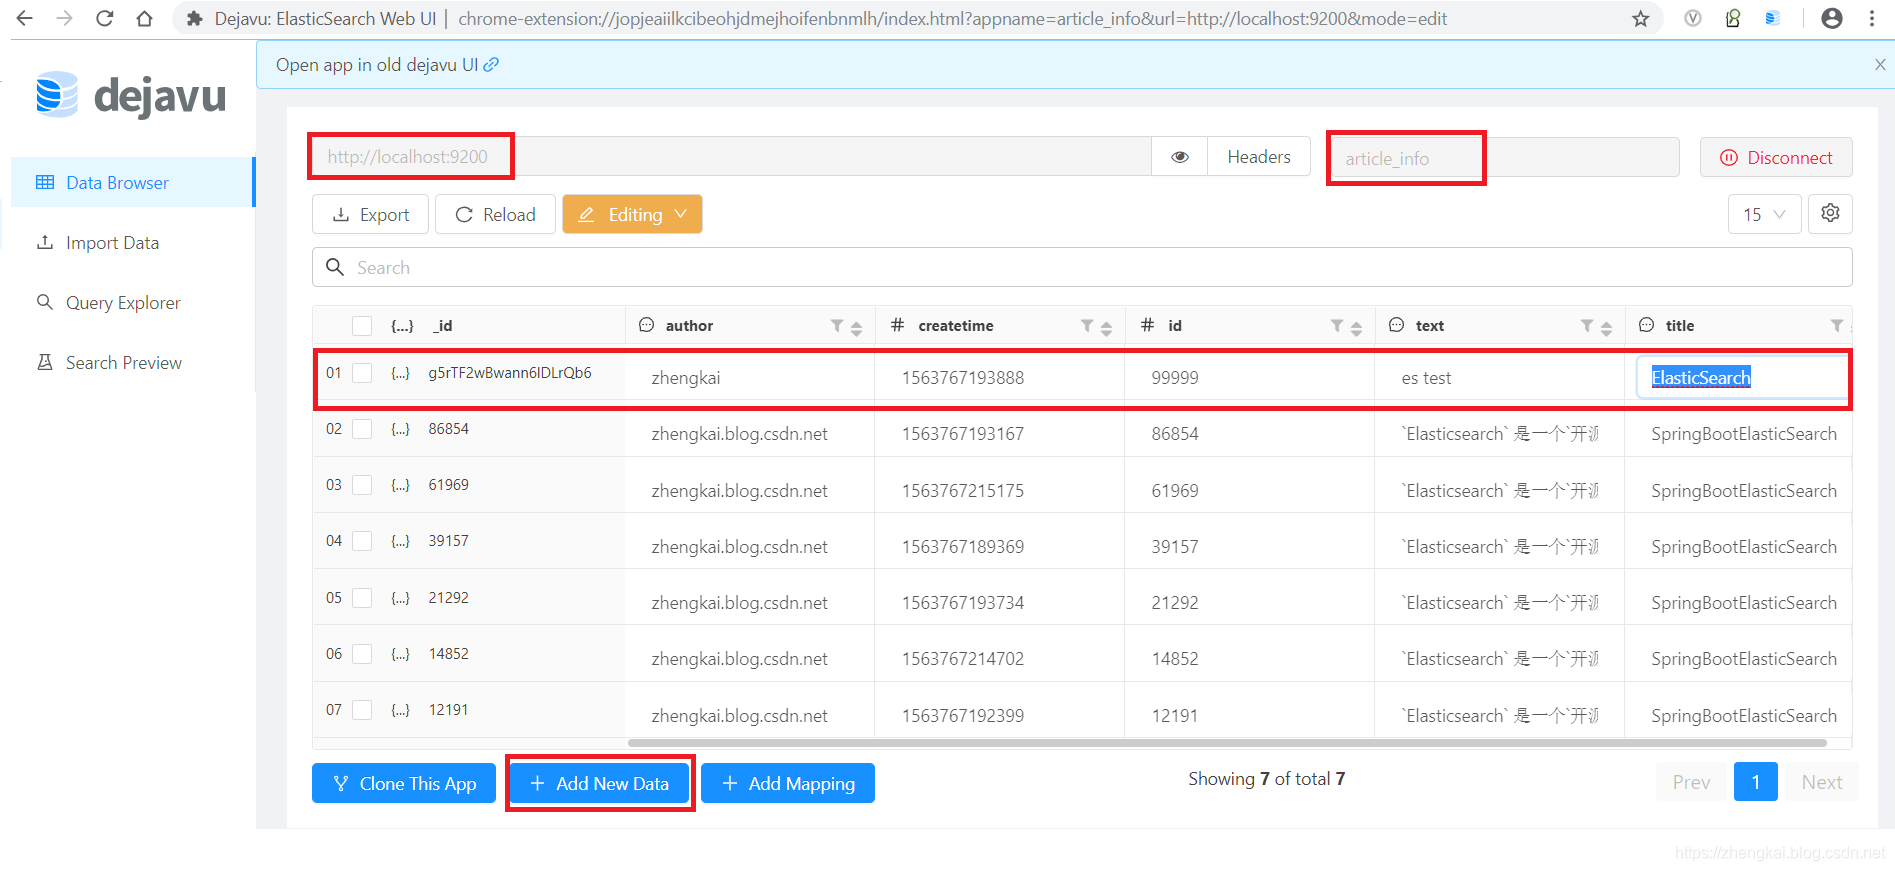Add New Data
This screenshot has height=871, width=1895.
pos(599,783)
